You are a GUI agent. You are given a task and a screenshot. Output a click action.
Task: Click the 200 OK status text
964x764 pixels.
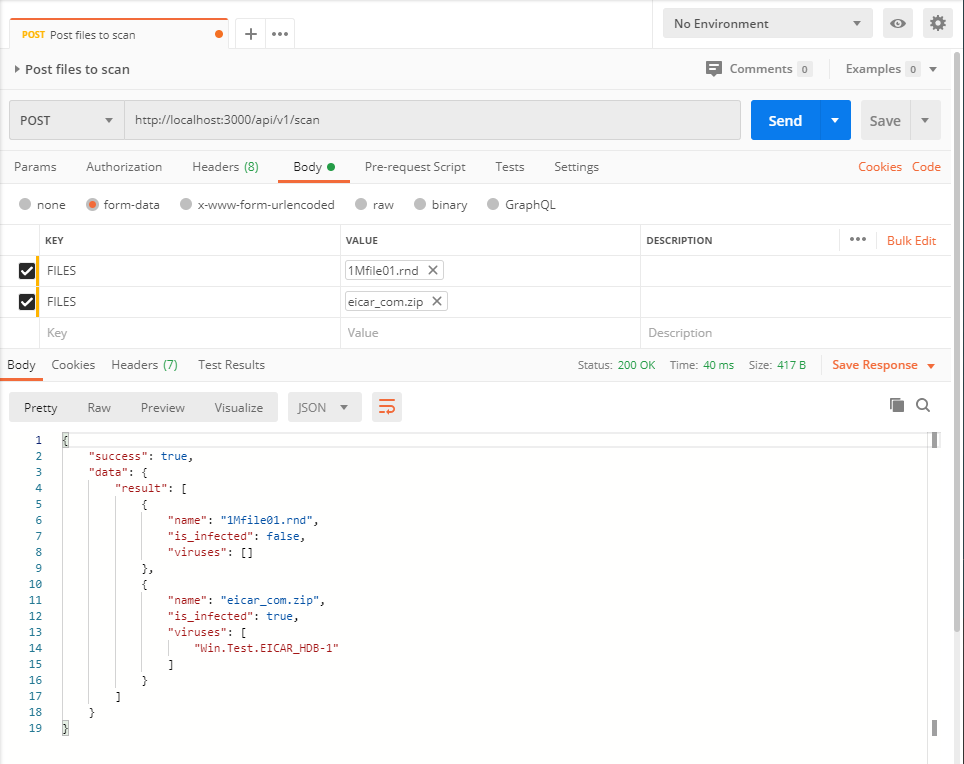coord(636,365)
